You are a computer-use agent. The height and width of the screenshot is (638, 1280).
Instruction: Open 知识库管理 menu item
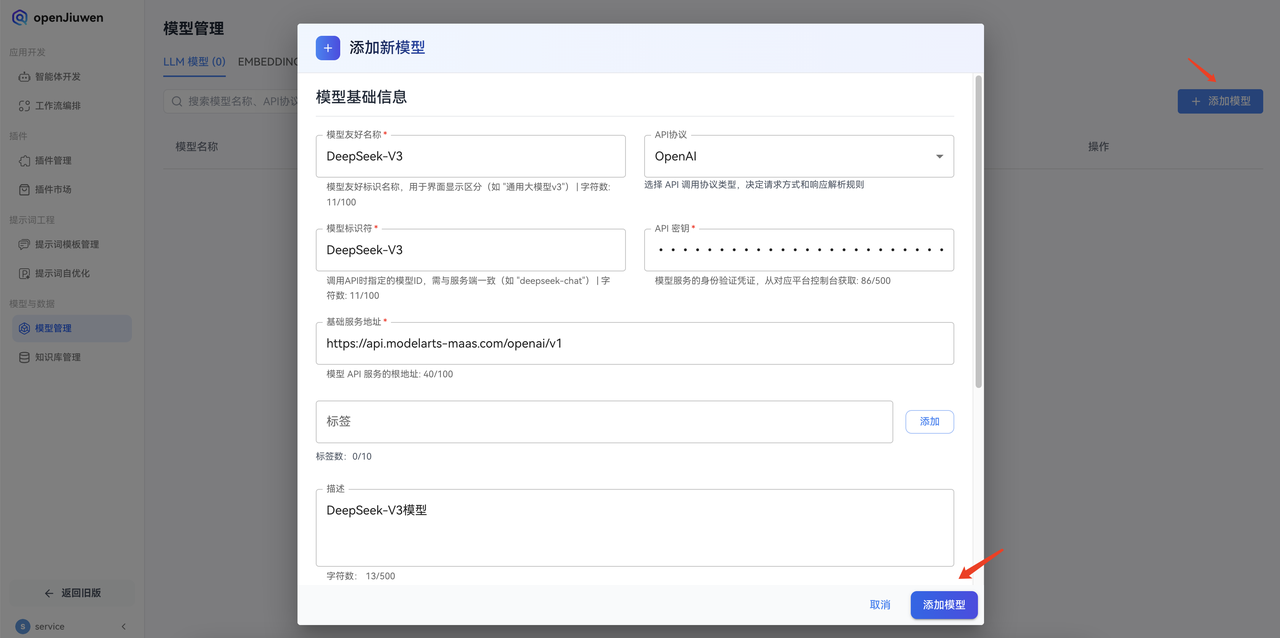tap(71, 357)
